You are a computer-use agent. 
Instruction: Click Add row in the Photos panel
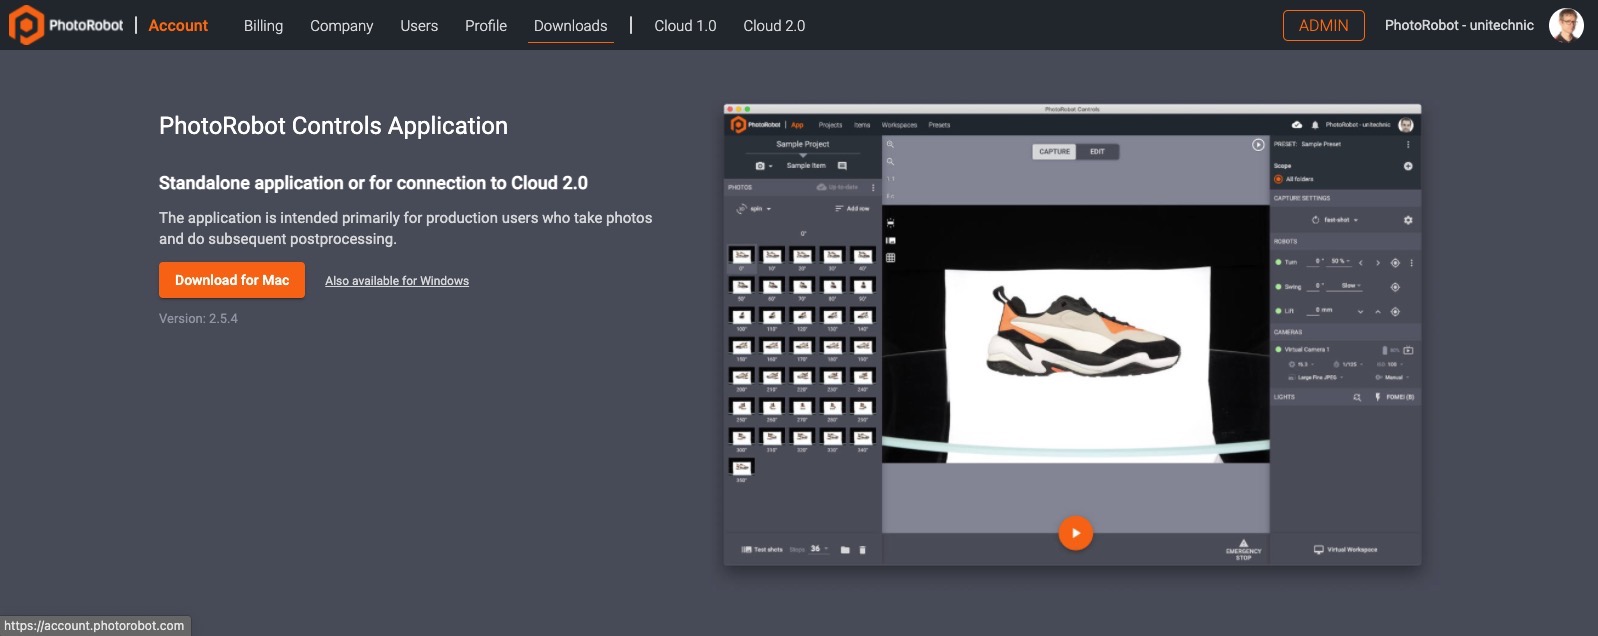(x=852, y=209)
